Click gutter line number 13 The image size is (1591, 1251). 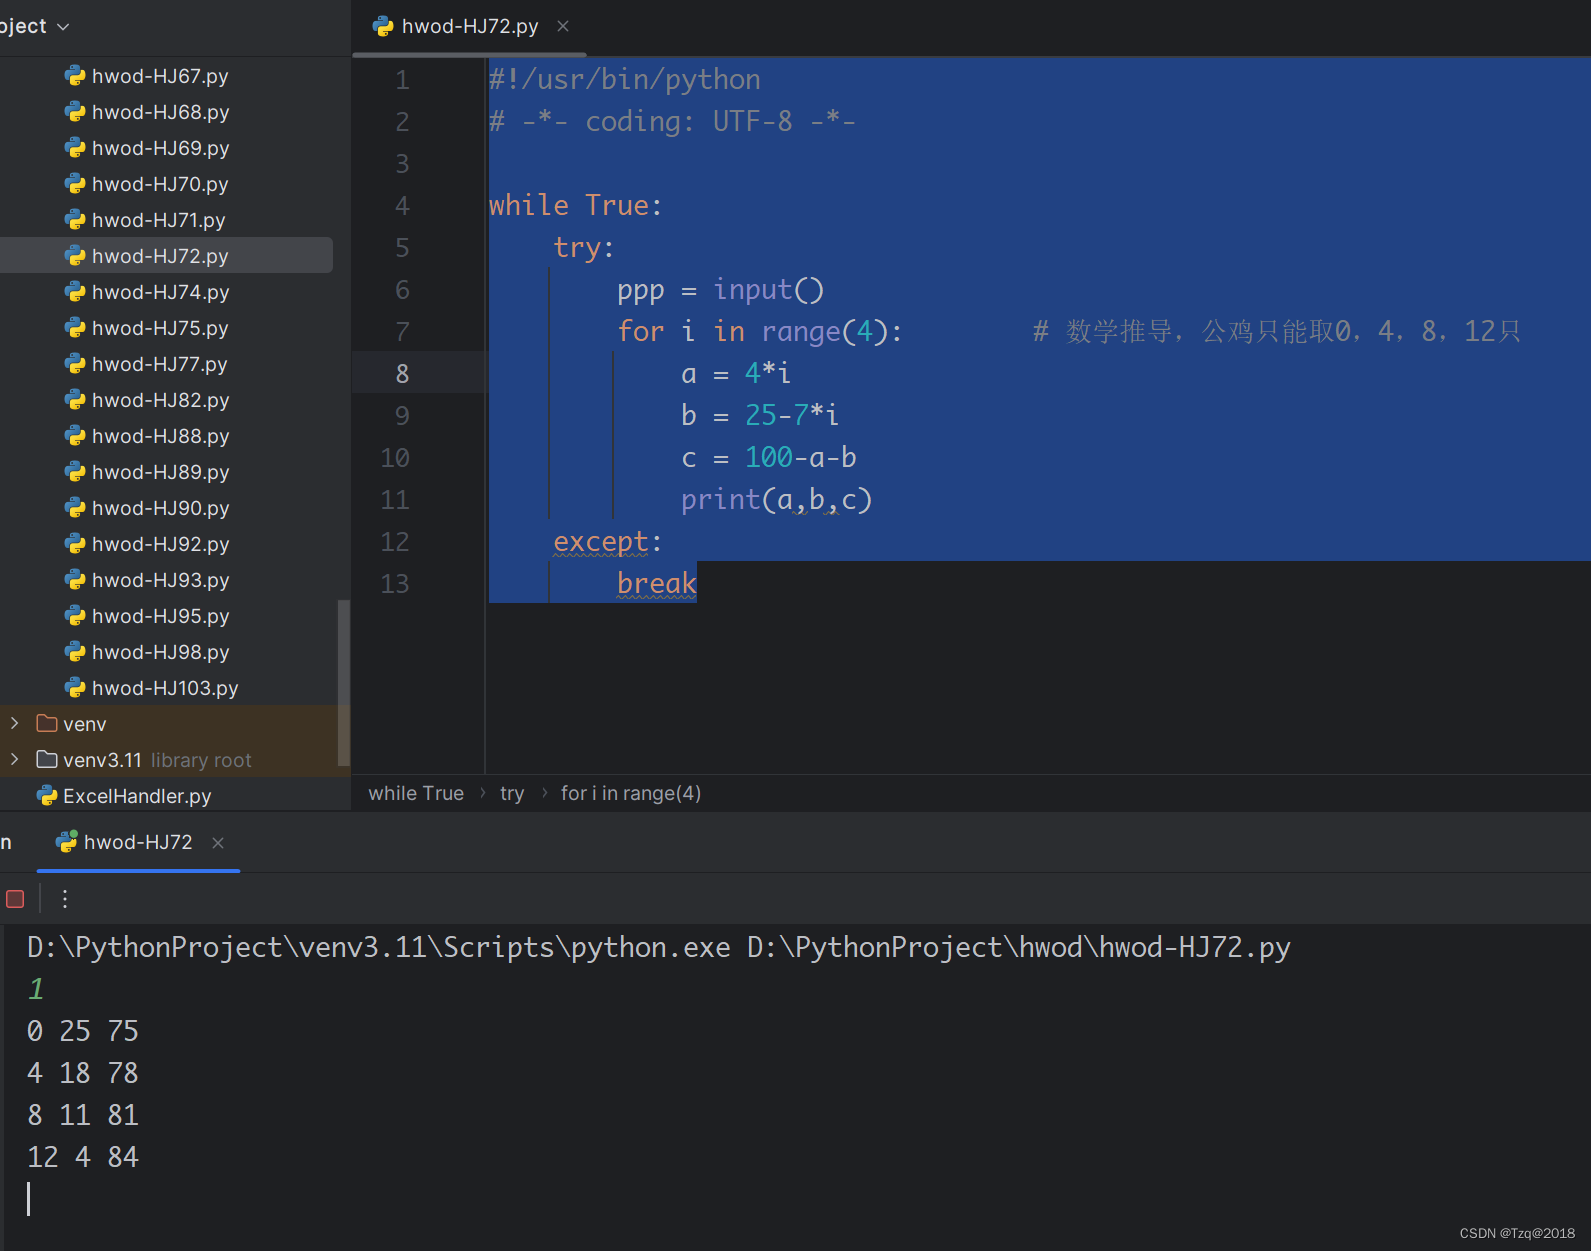point(395,584)
